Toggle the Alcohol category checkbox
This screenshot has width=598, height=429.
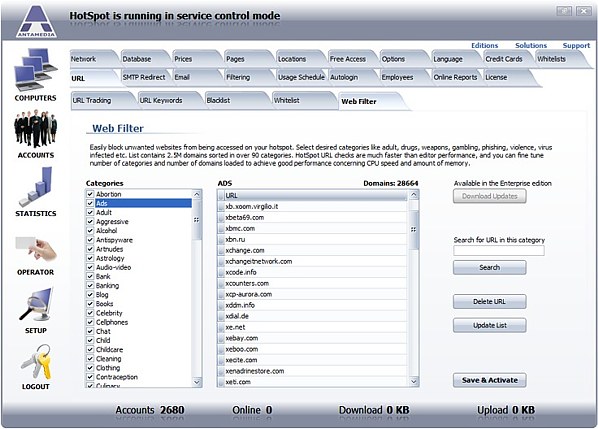90,231
